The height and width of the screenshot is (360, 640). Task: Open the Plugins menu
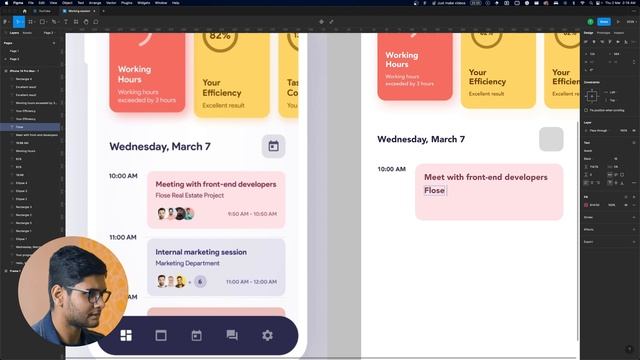pyautogui.click(x=127, y=3)
